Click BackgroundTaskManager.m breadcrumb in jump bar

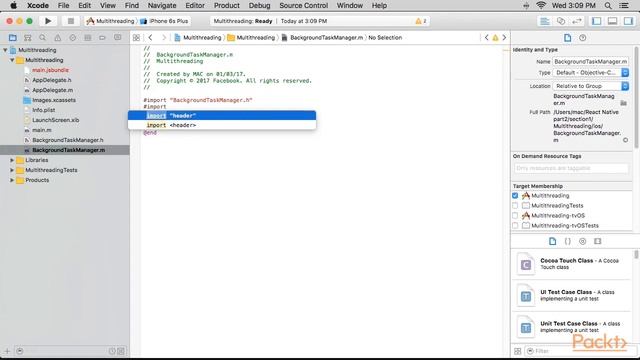pos(326,38)
